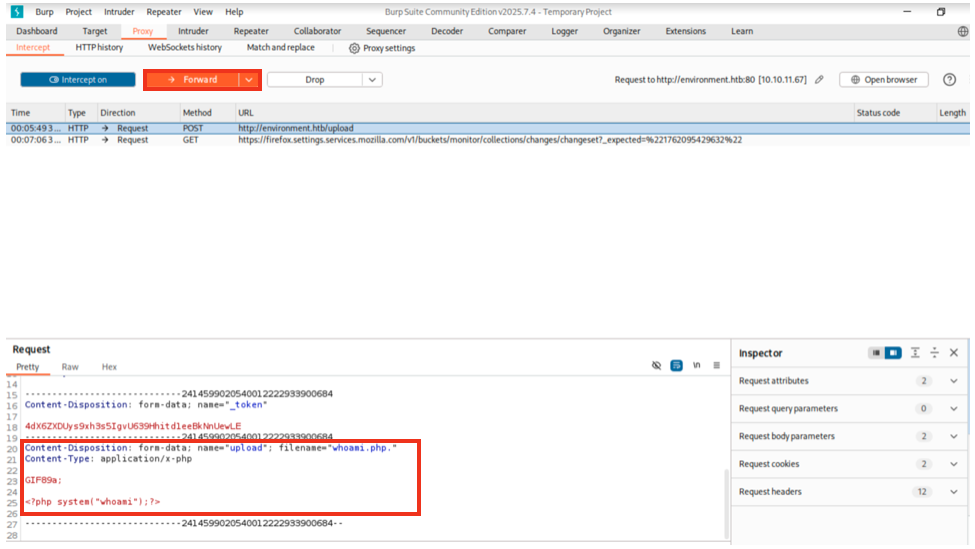
Task: Select POST request to environment.htb/upload row
Action: [488, 128]
